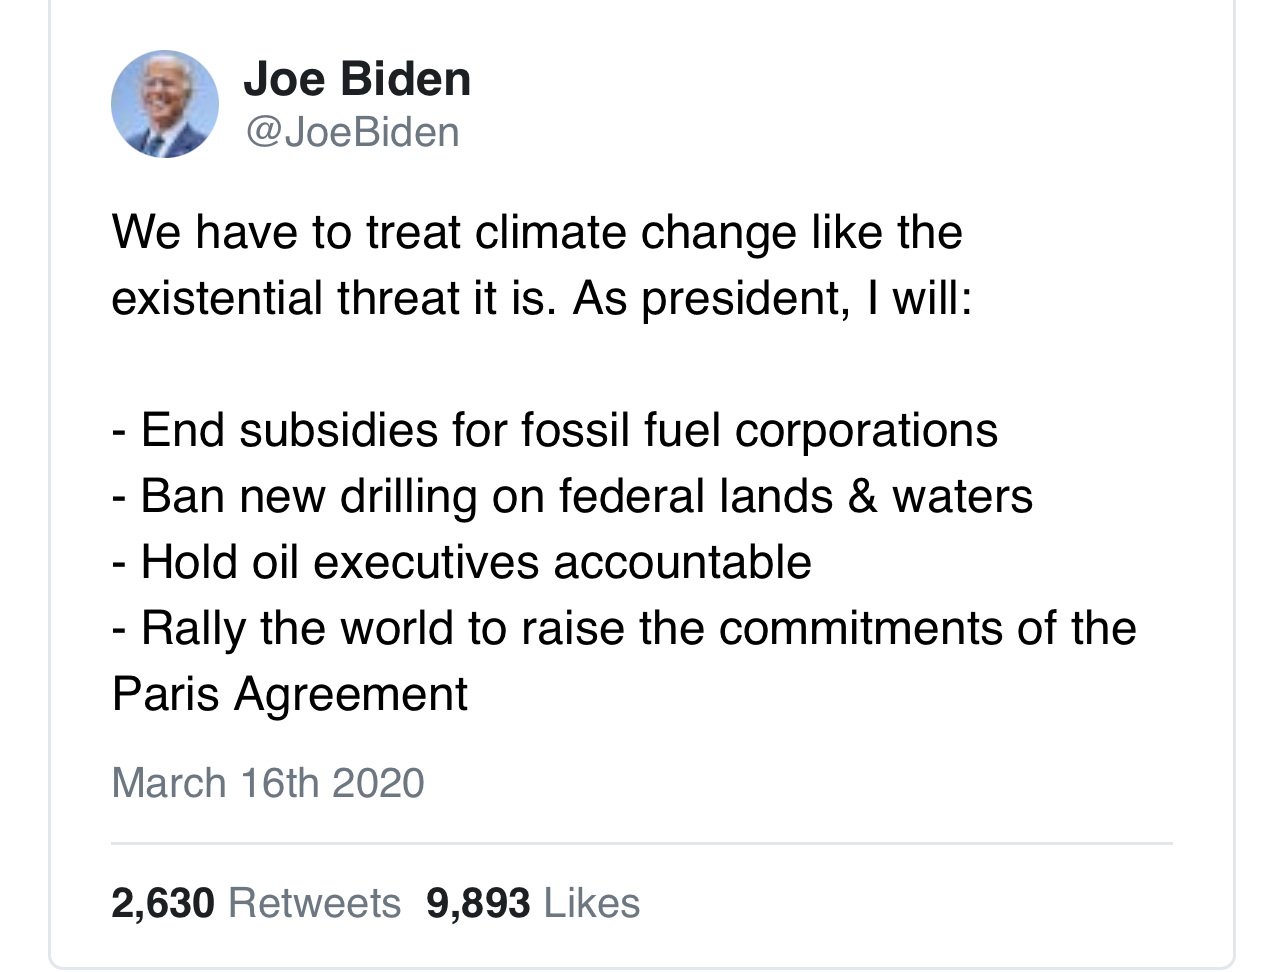
Task: Open the Likes label
Action: point(591,903)
